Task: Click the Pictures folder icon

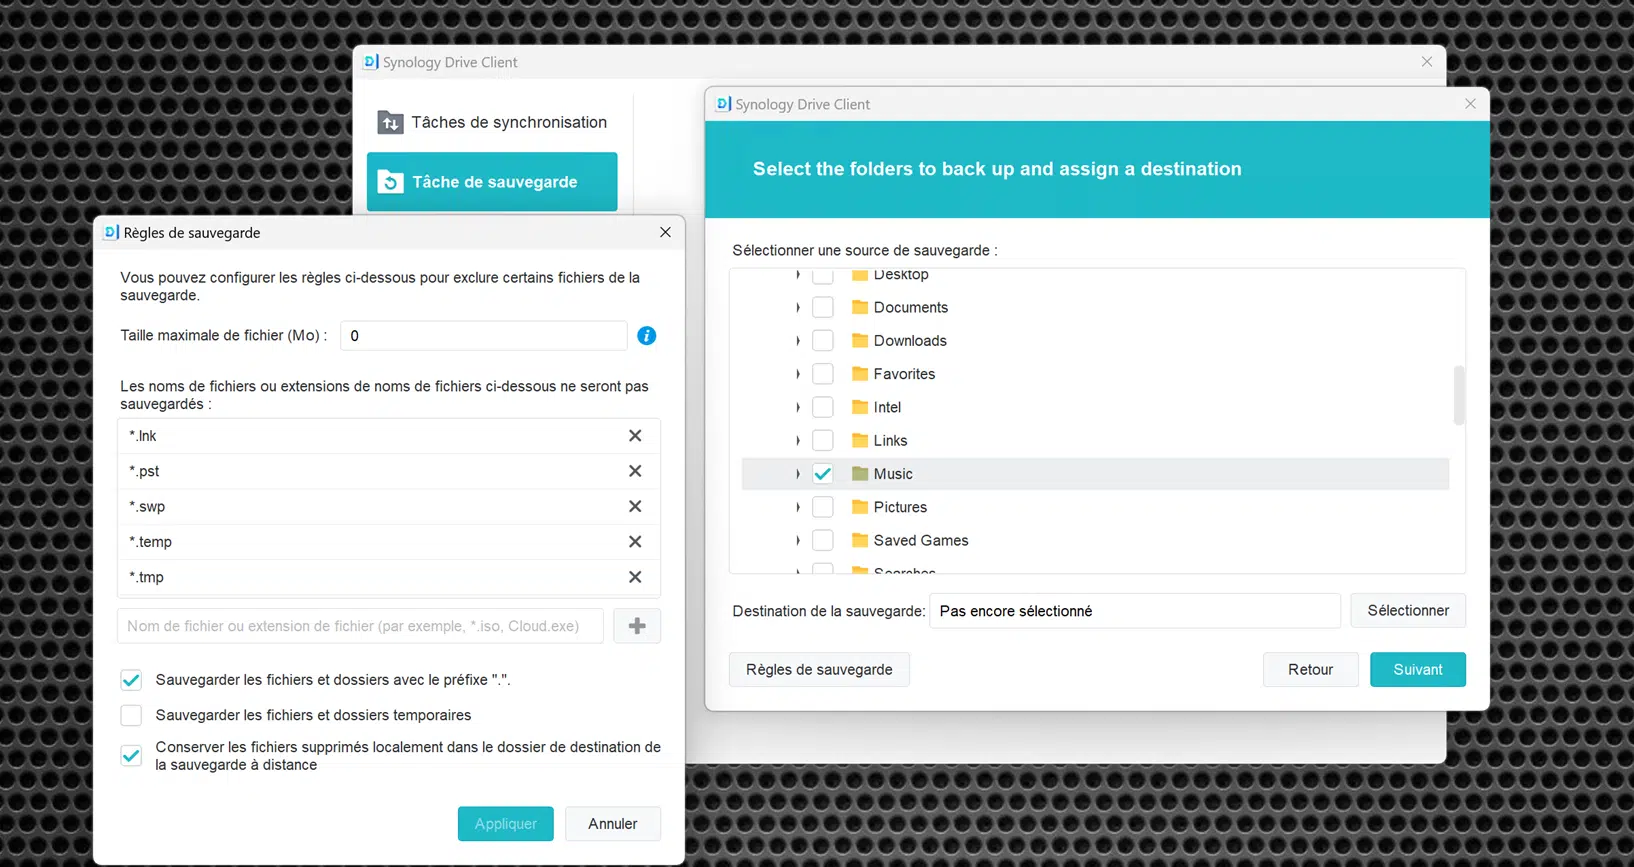Action: 860,507
